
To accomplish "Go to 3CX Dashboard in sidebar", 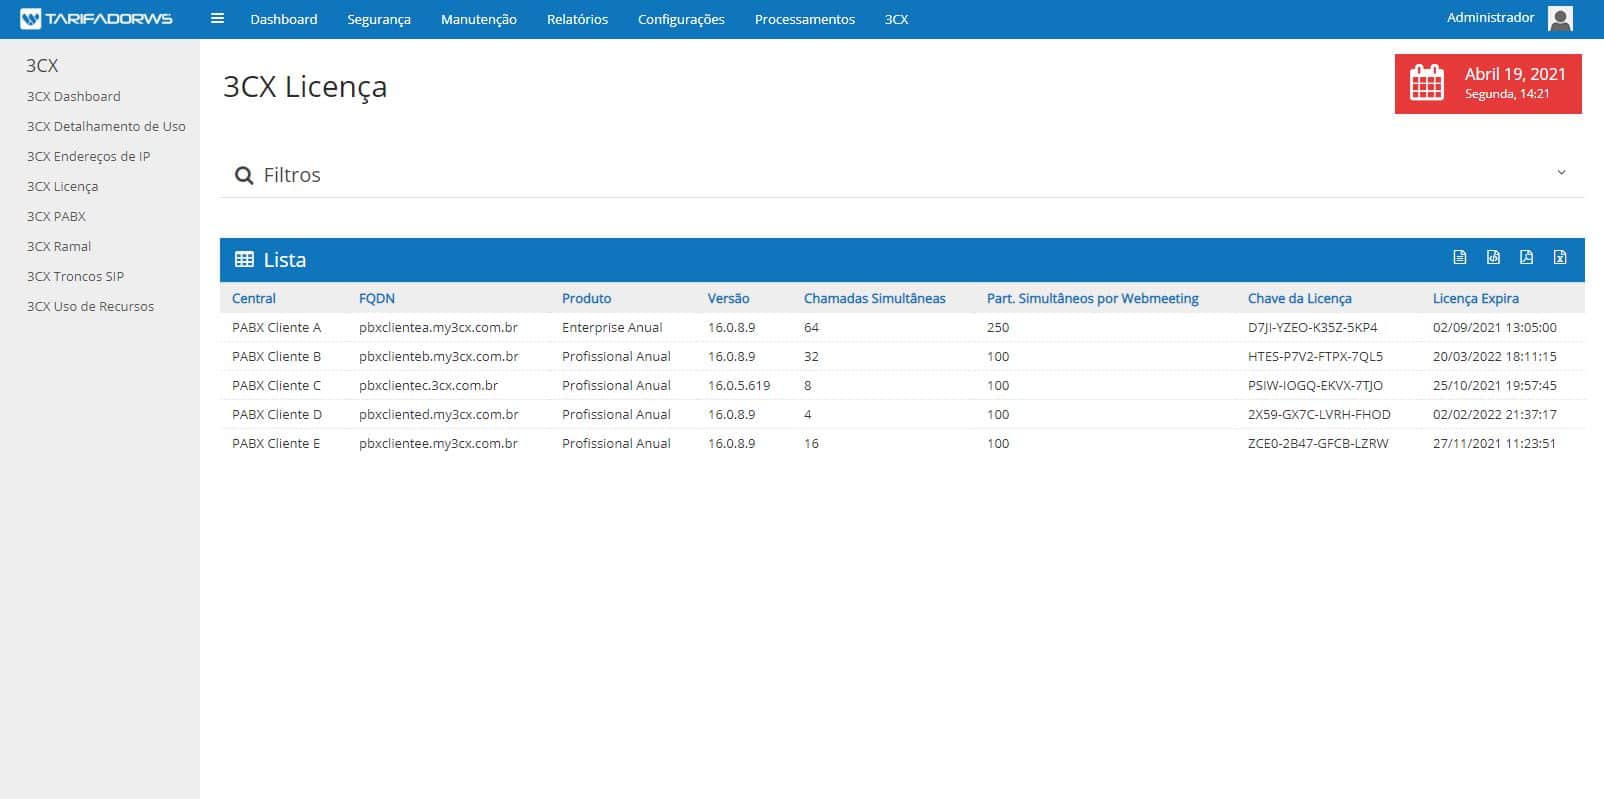I will click(x=74, y=96).
